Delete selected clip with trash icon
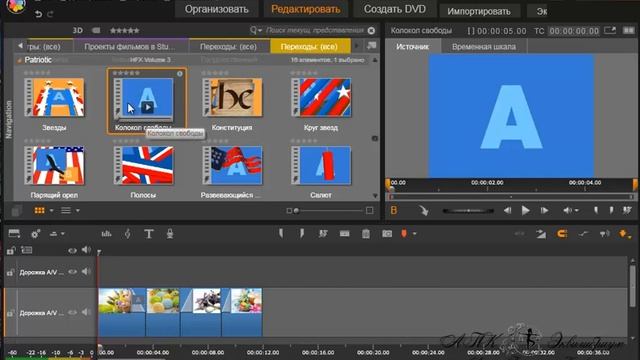 tap(366, 233)
